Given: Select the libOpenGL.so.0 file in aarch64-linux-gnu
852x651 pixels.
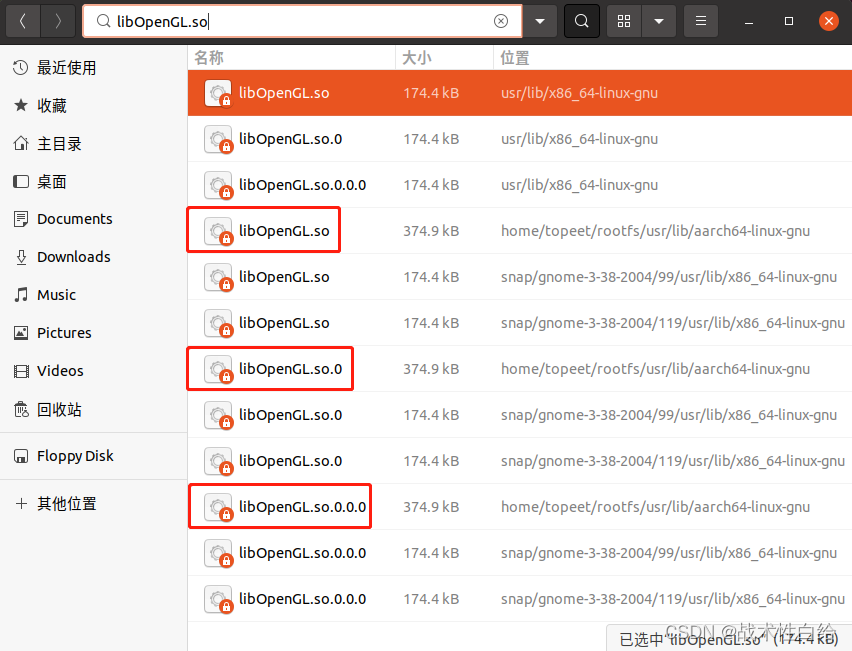Looking at the screenshot, I should (x=289, y=368).
